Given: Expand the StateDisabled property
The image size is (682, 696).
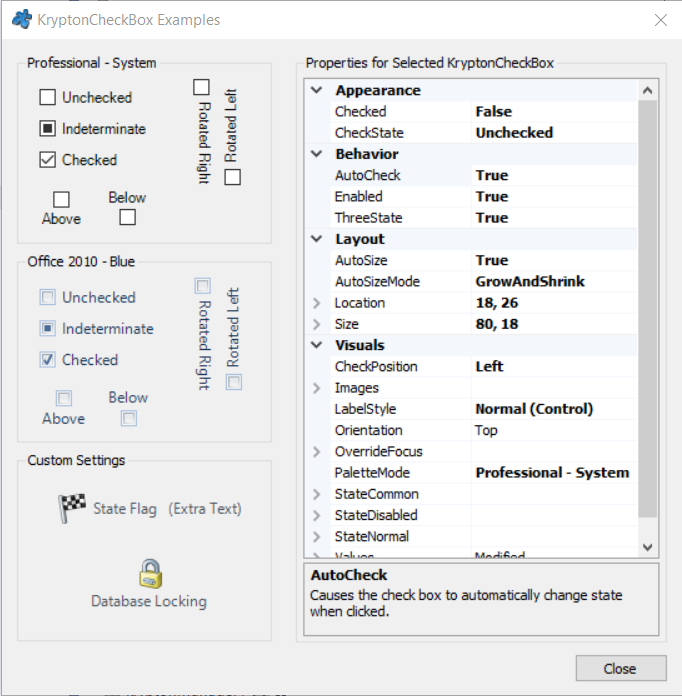Looking at the screenshot, I should (x=317, y=515).
